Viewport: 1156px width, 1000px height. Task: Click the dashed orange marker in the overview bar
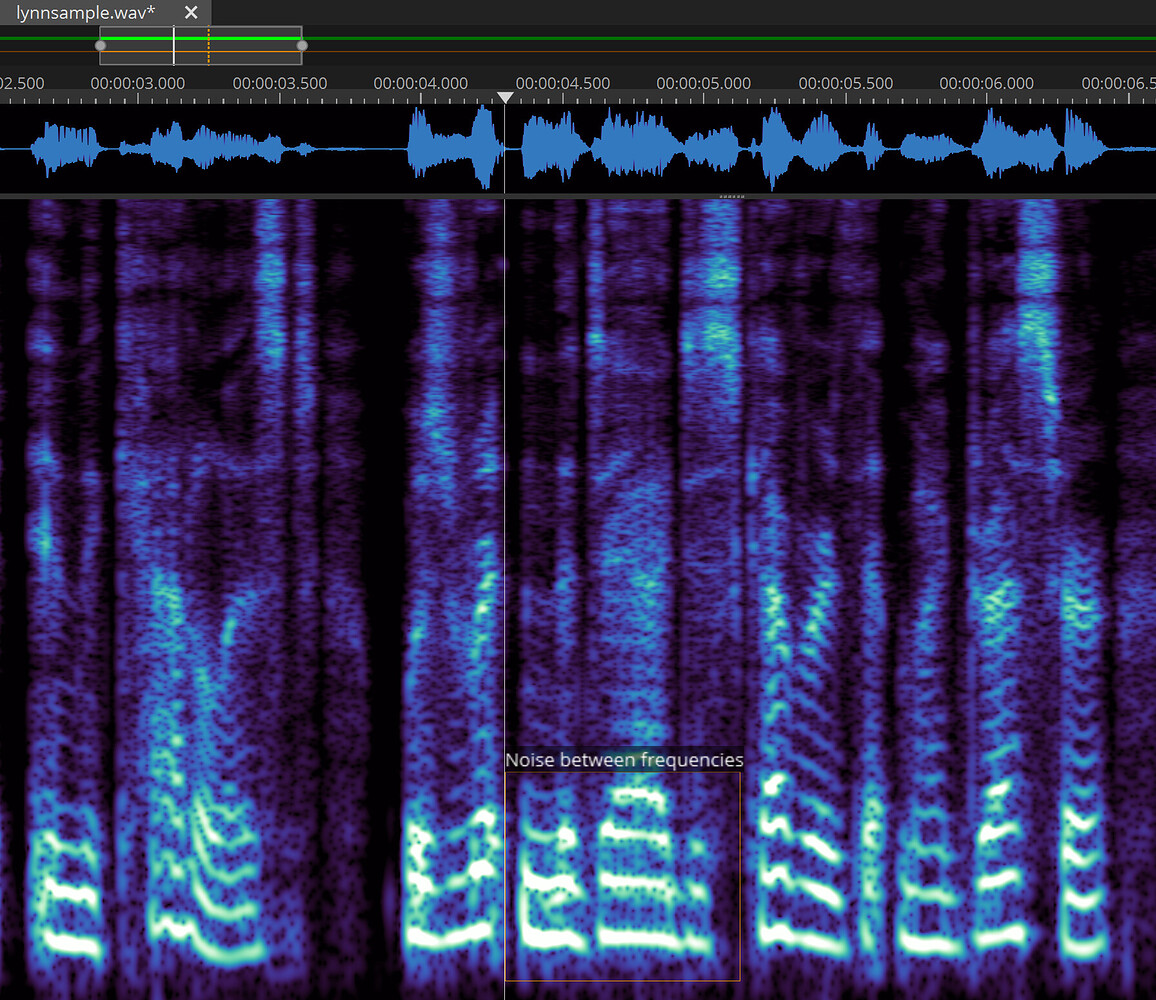pos(208,44)
